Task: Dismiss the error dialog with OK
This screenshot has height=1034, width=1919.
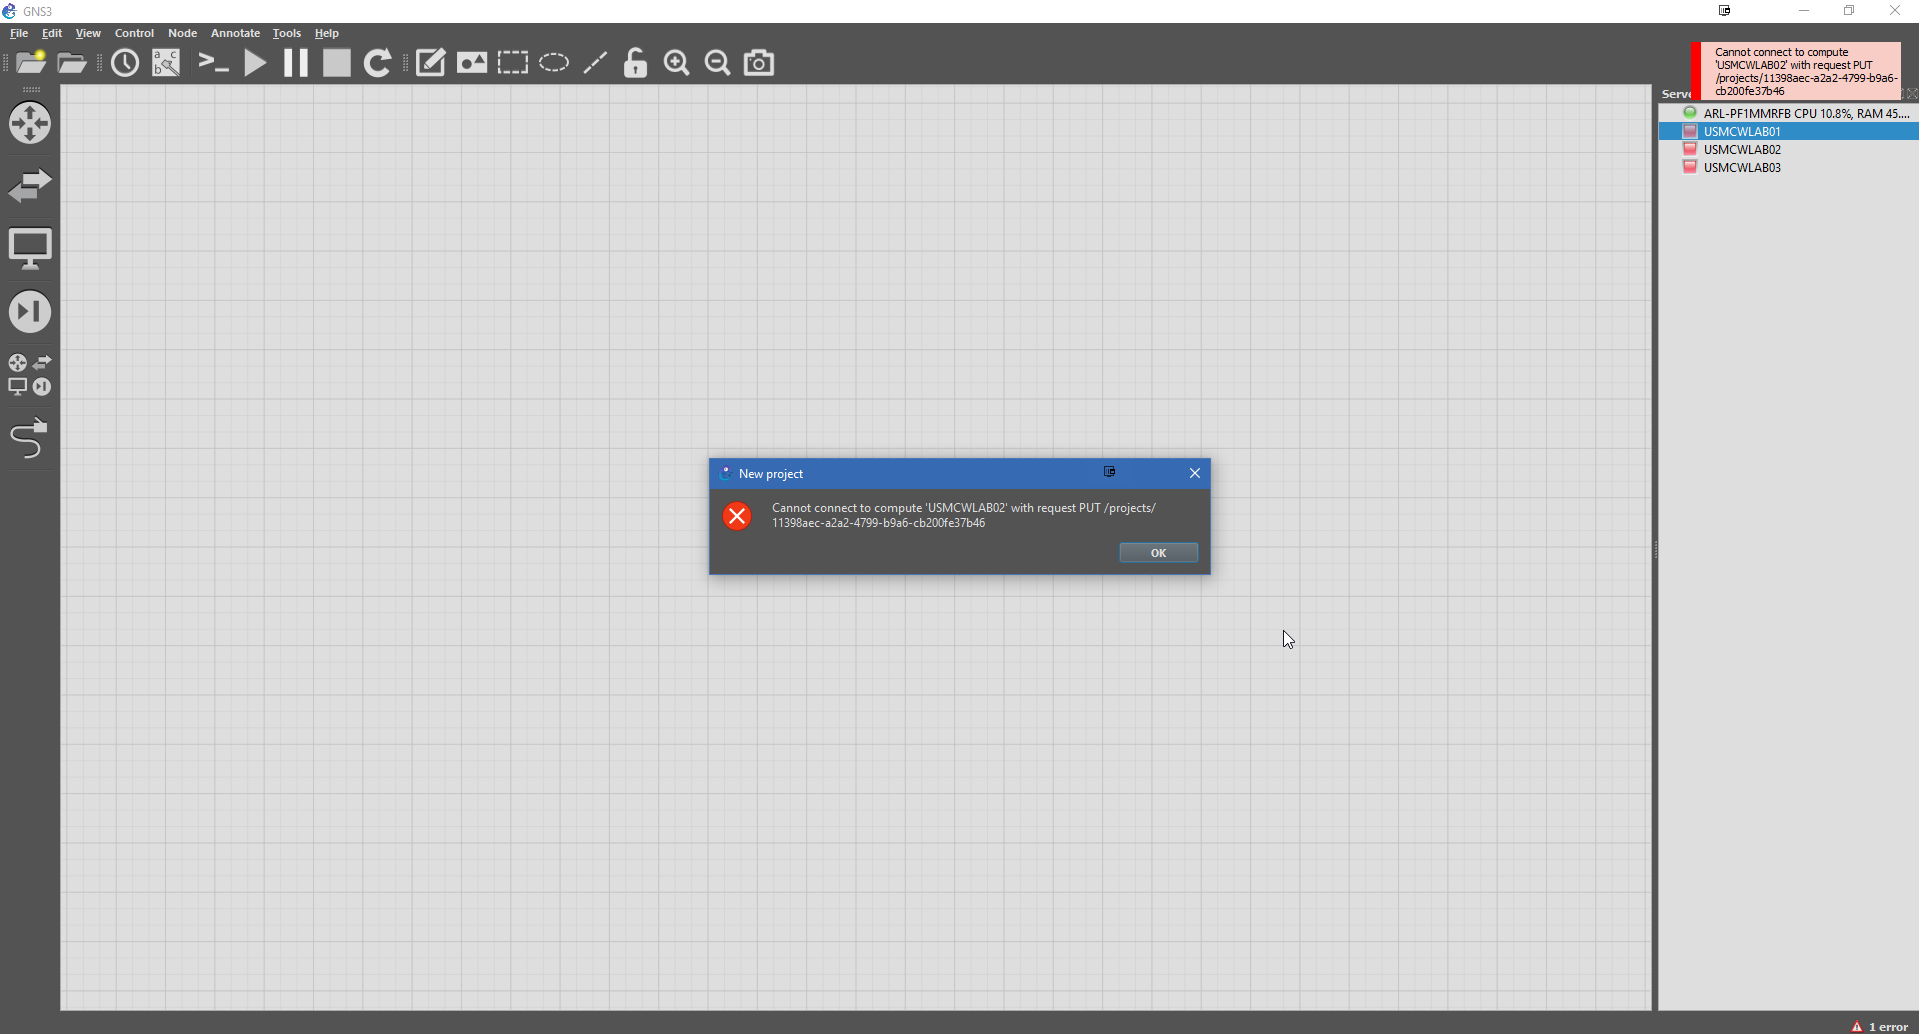Action: point(1157,552)
